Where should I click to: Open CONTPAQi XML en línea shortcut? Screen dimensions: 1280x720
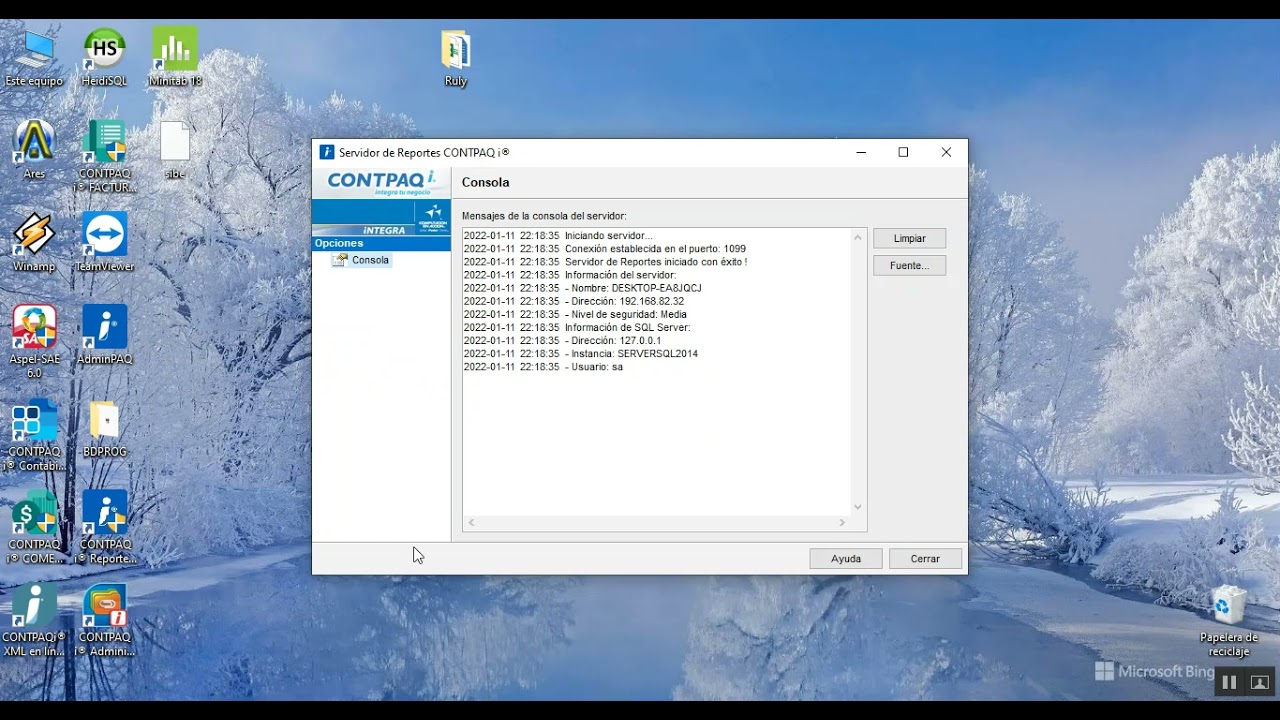pyautogui.click(x=34, y=620)
